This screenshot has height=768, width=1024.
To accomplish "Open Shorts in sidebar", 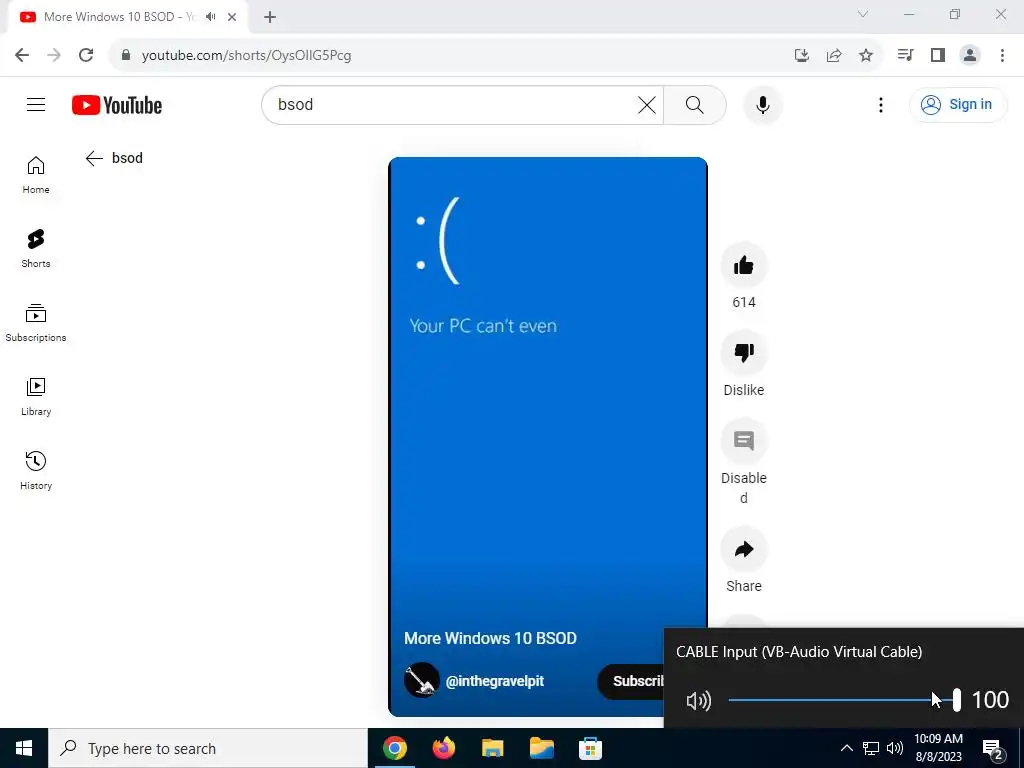I will coord(36,249).
